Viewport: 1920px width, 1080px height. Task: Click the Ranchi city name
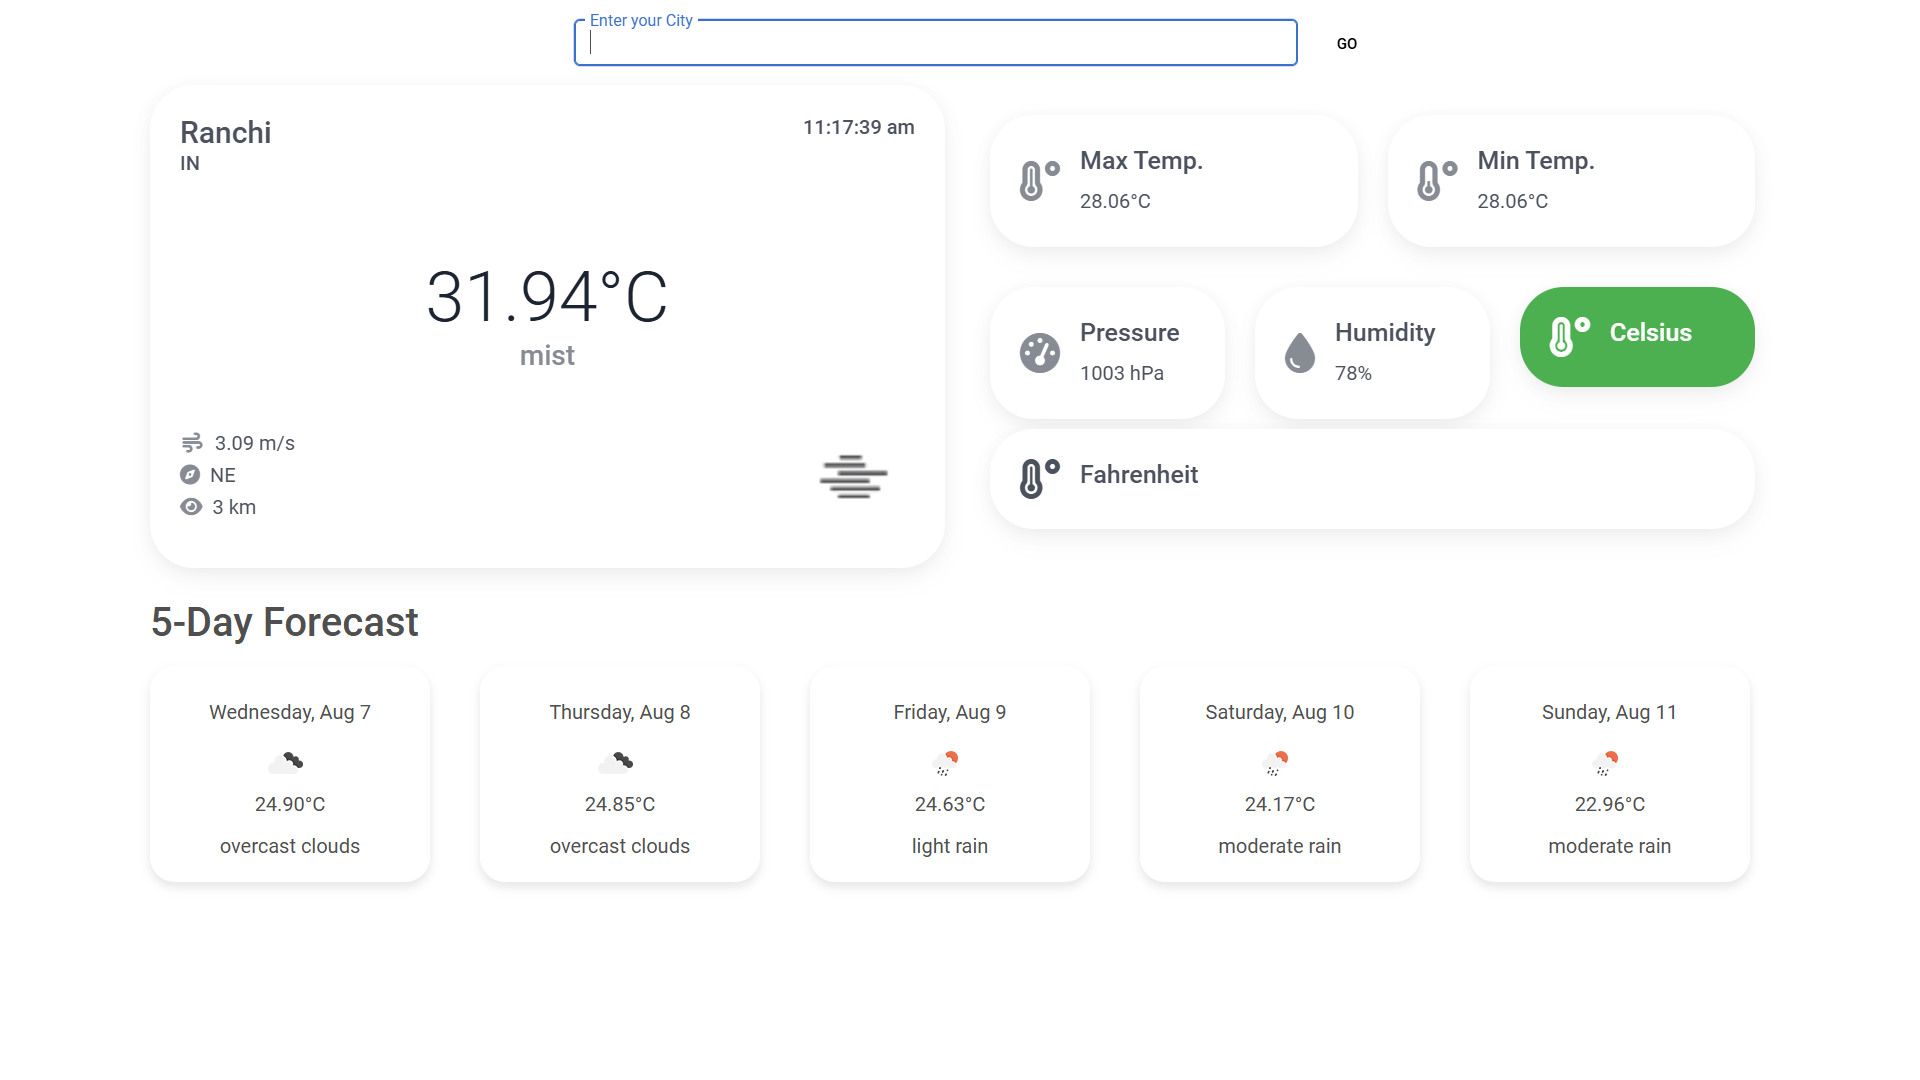[225, 133]
